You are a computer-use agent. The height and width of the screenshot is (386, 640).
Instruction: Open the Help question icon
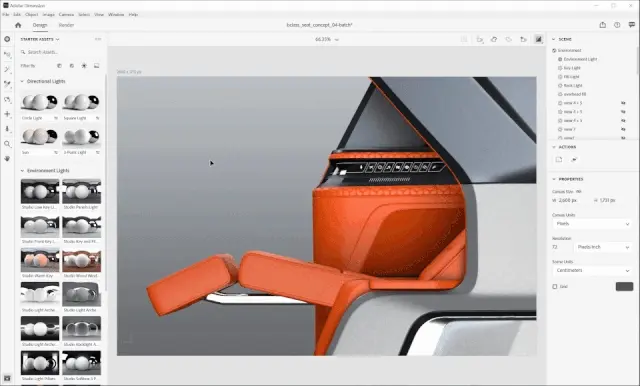617,25
